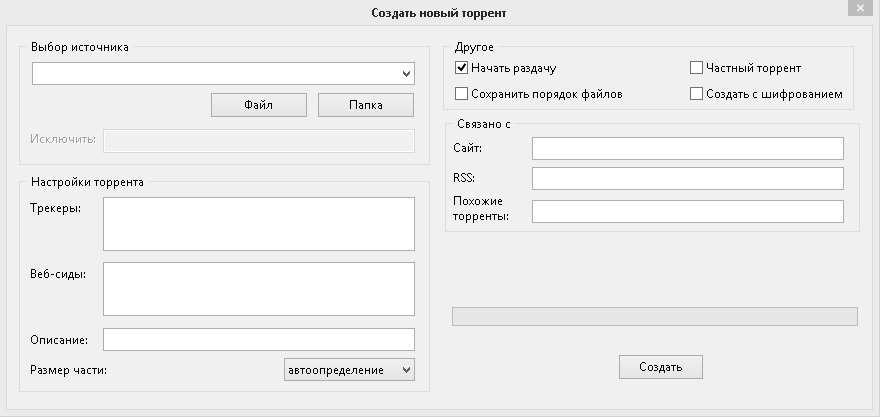
Task: Click the Создать button
Action: [x=661, y=367]
